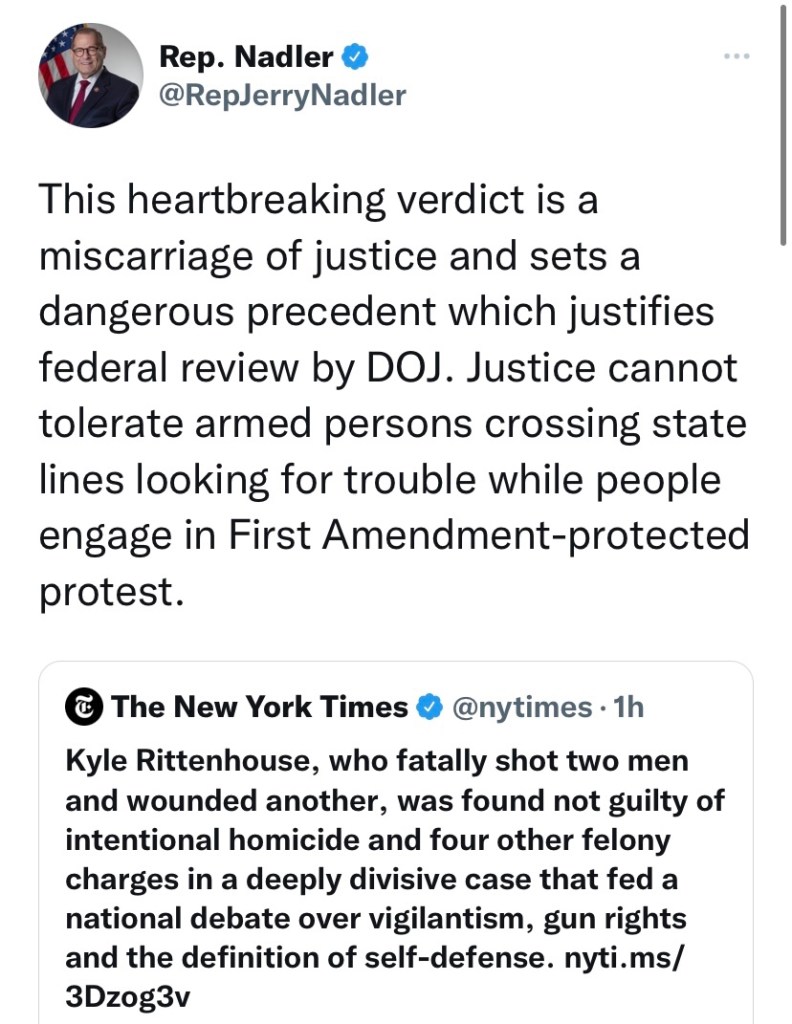Open the @nytimes handle
This screenshot has width=792, height=1024.
point(521,707)
